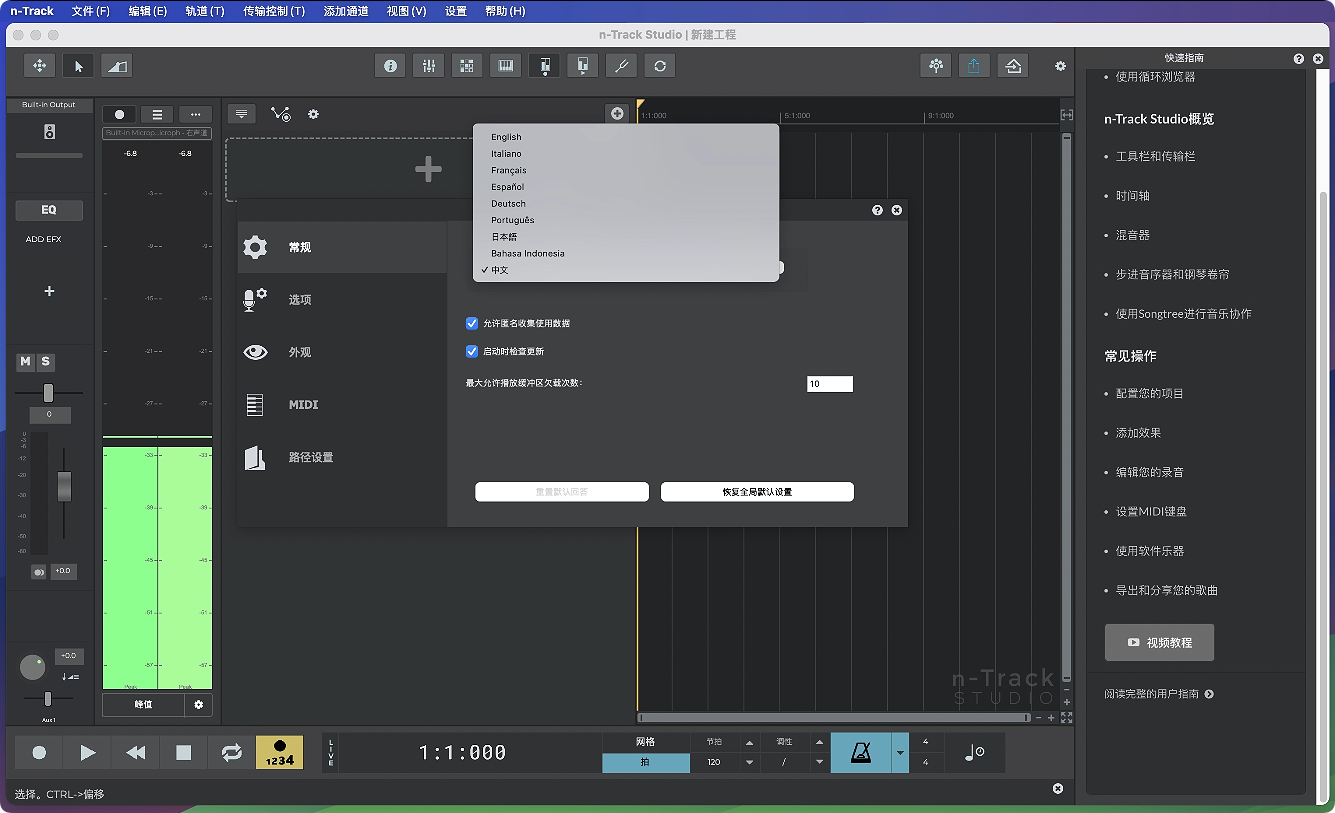
Task: Click the buffer underrun count input field
Action: coord(829,384)
